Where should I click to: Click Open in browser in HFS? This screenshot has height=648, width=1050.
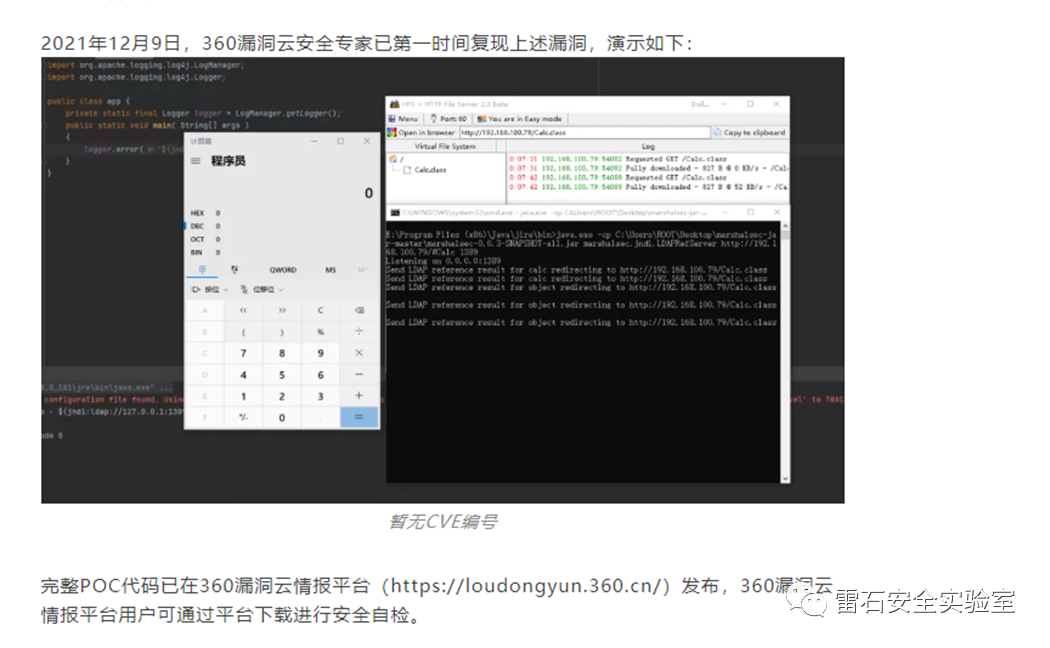coord(421,133)
